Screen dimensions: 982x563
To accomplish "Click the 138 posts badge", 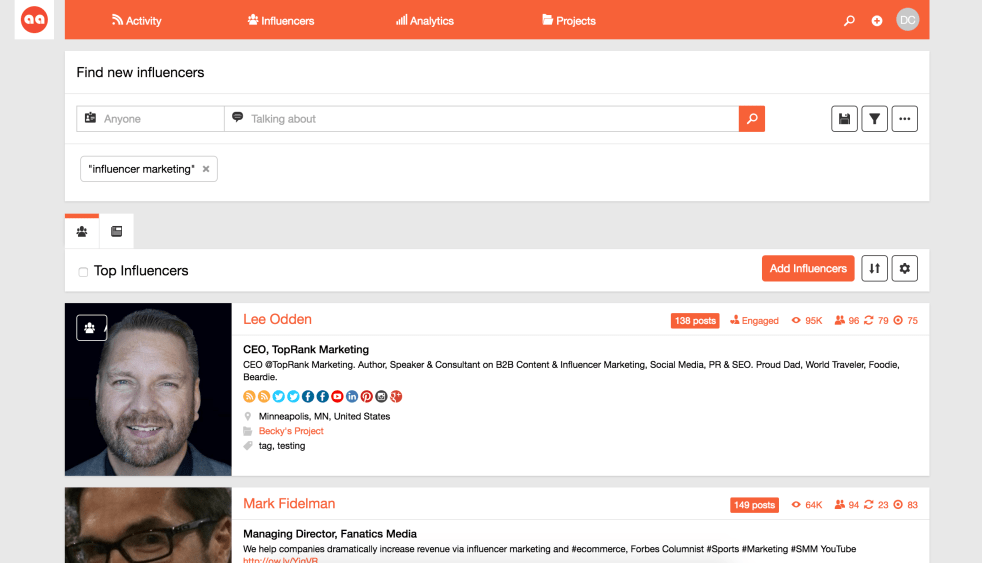I will [x=695, y=321].
